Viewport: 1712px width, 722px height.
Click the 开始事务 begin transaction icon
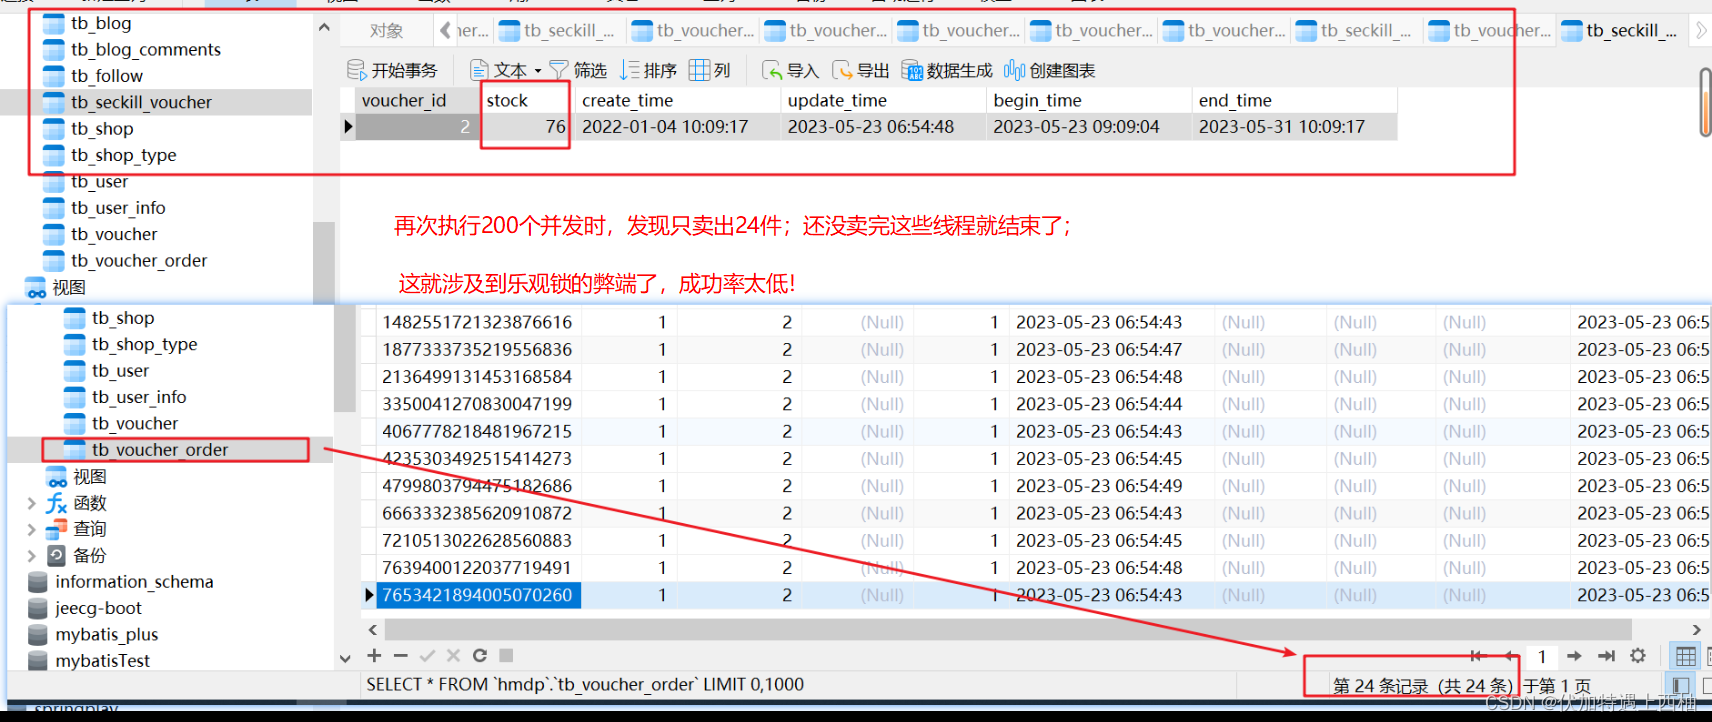pos(356,70)
